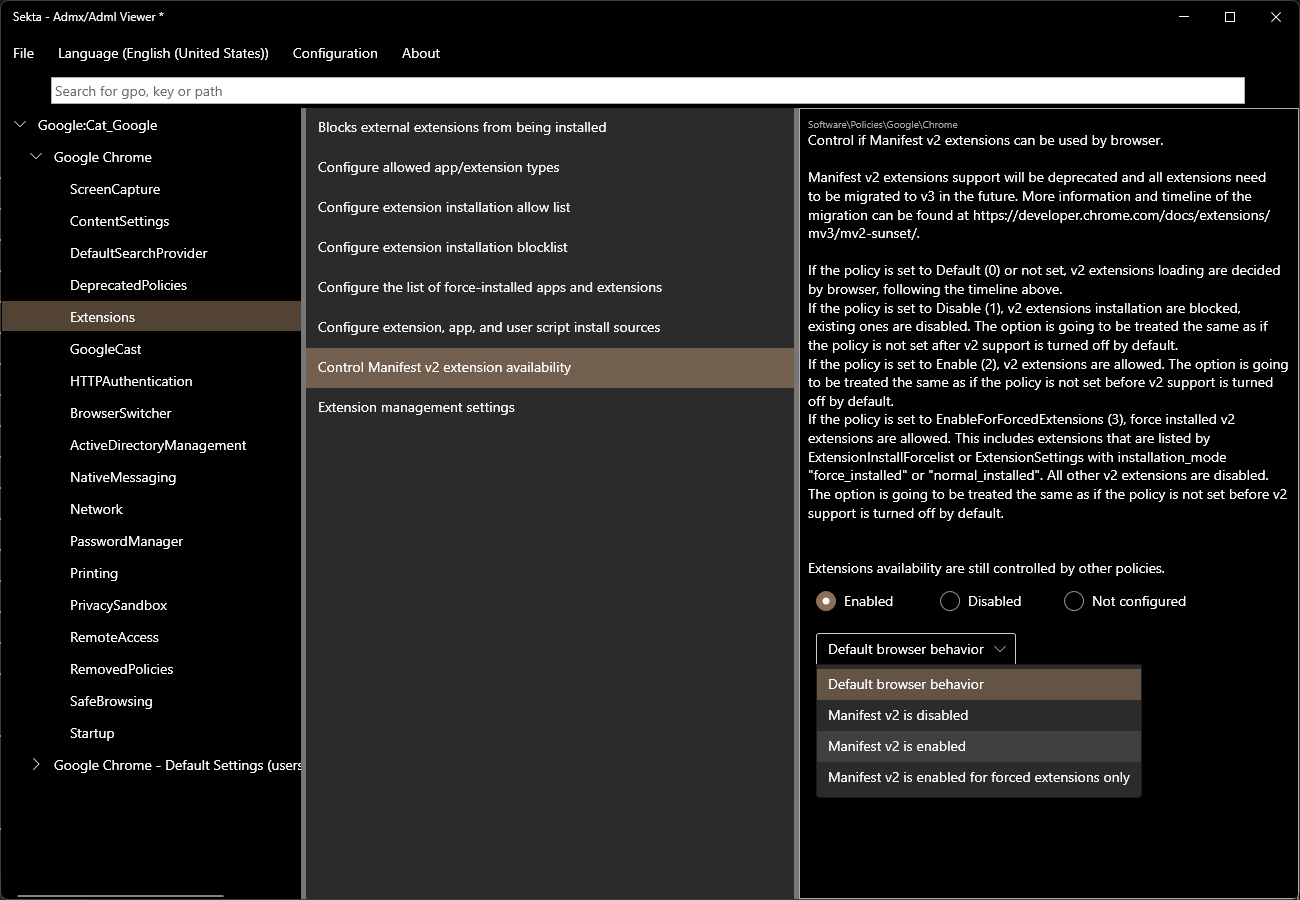This screenshot has width=1300, height=900.
Task: Select the GoogleCast category
Action: tap(152, 349)
